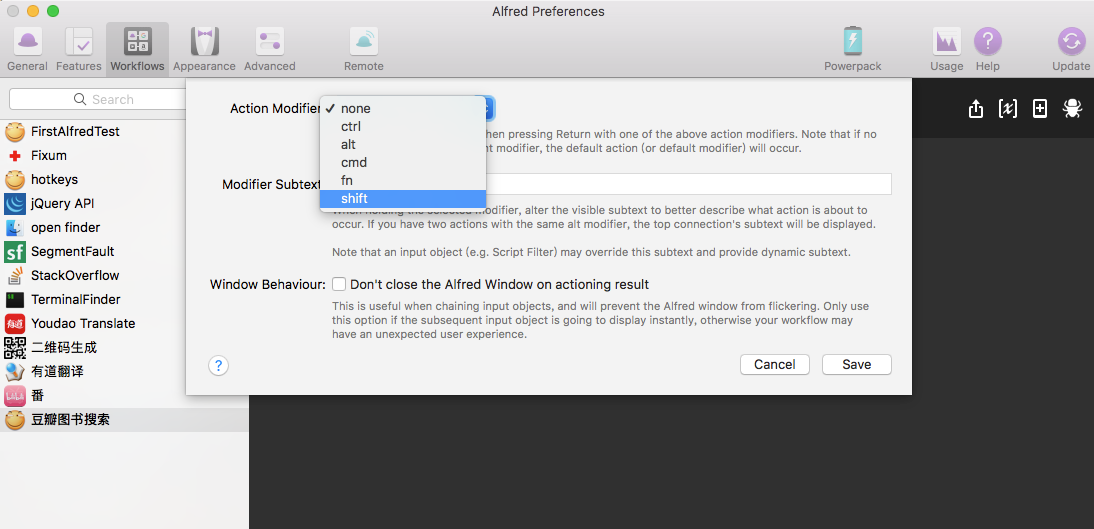
Task: Click the dialog help question mark button
Action: point(218,365)
